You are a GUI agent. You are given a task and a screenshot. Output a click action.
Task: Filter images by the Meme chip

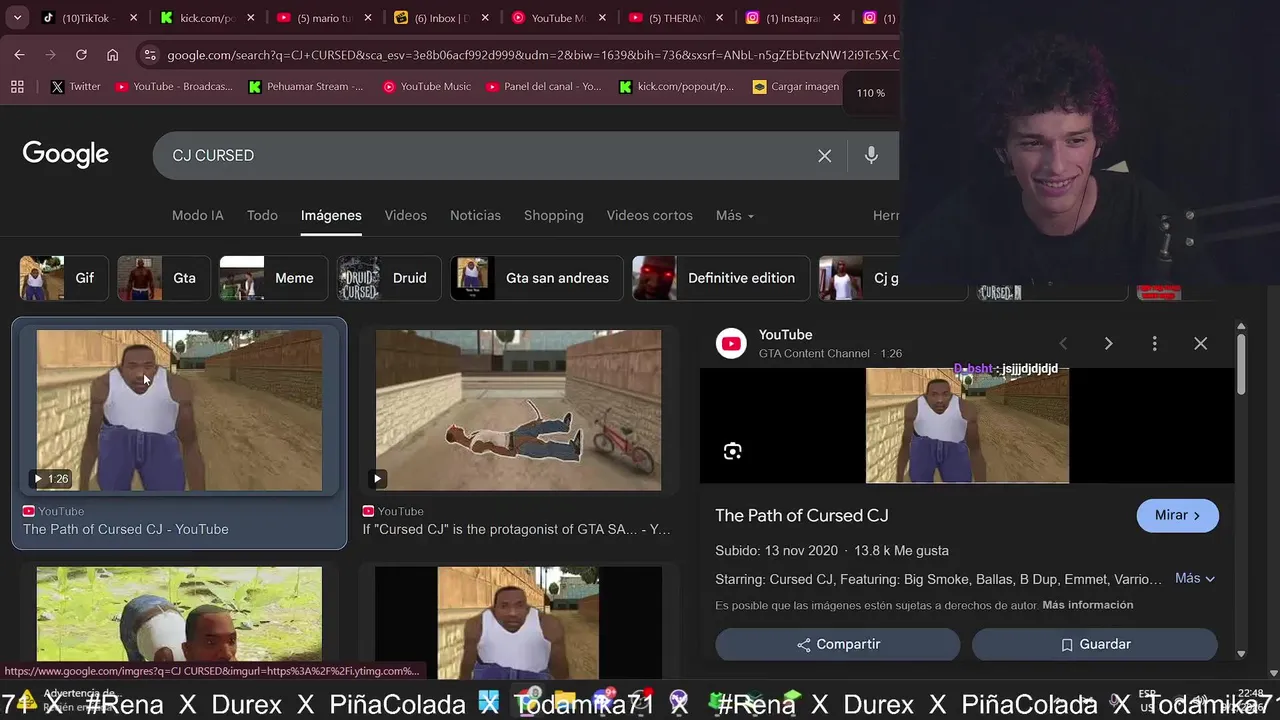[x=273, y=278]
